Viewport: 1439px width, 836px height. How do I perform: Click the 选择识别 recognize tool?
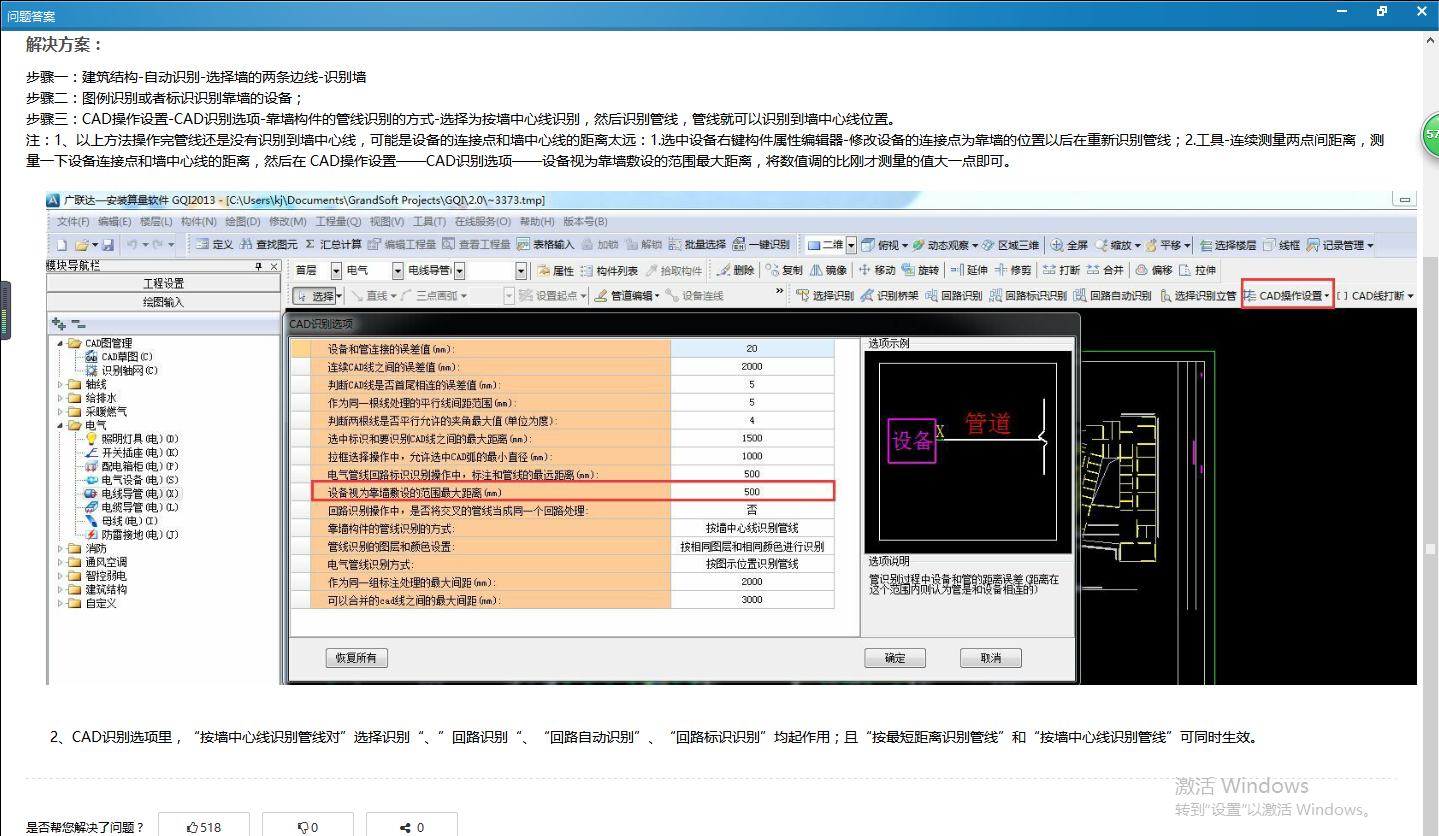coord(825,296)
